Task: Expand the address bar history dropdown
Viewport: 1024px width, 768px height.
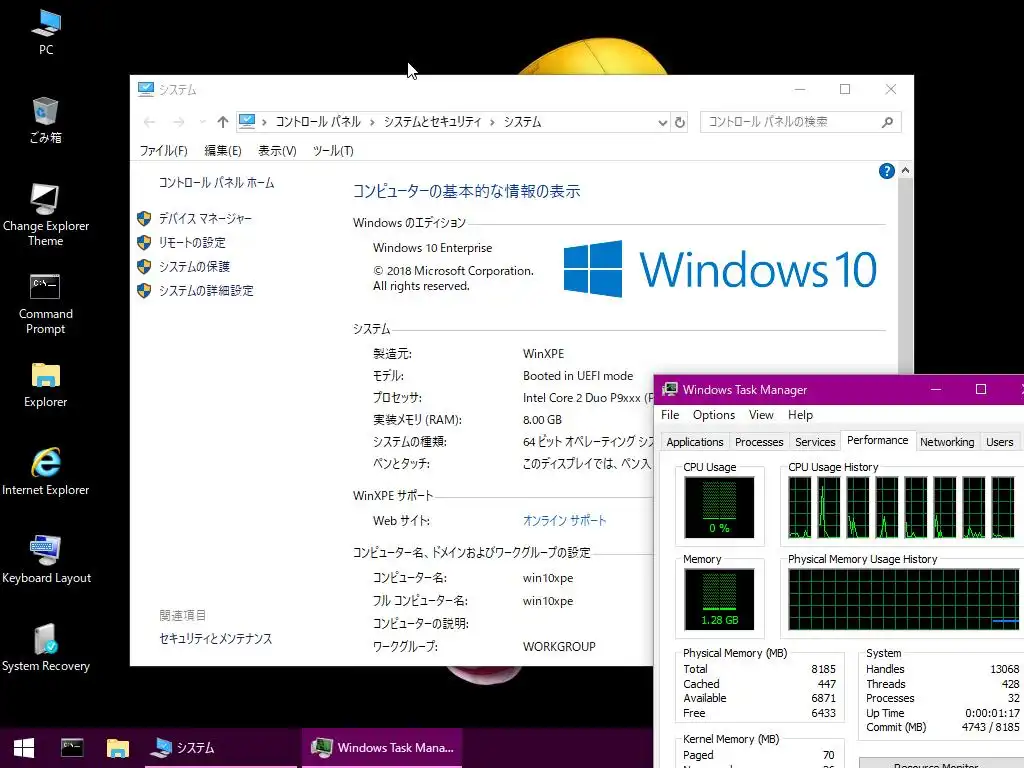Action: (x=662, y=123)
